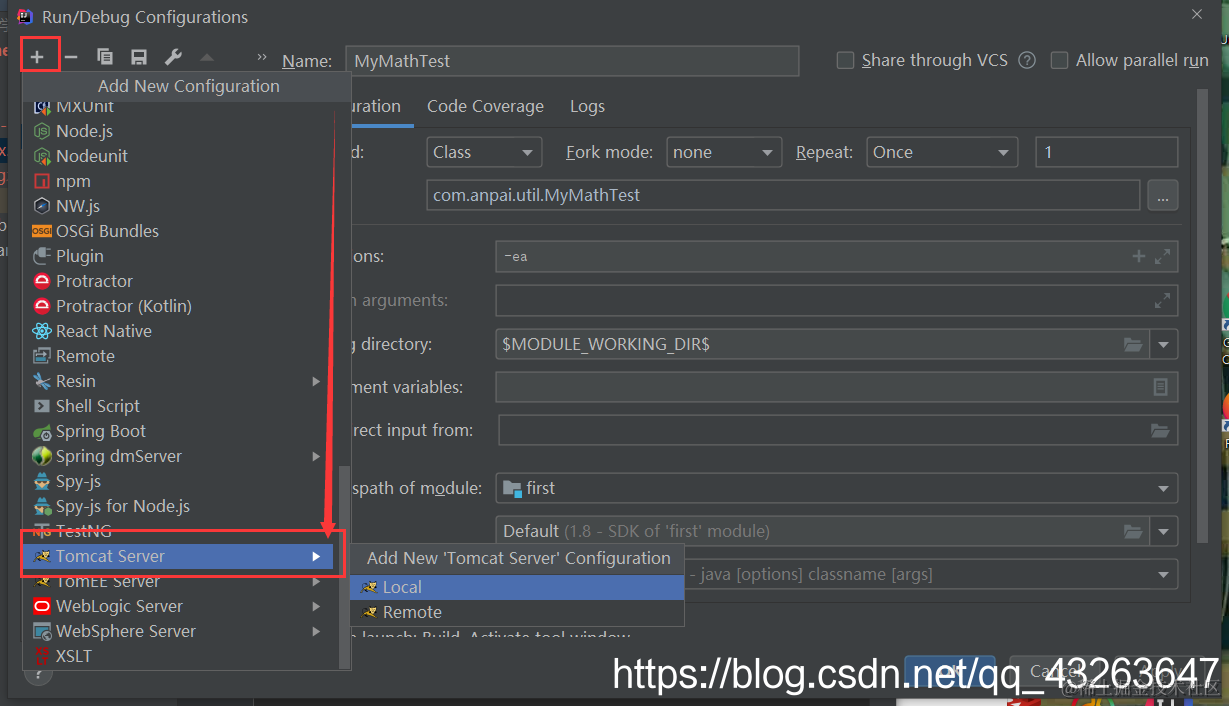The height and width of the screenshot is (706, 1229).
Task: Click expand icon in program arguments field
Action: tap(1162, 300)
